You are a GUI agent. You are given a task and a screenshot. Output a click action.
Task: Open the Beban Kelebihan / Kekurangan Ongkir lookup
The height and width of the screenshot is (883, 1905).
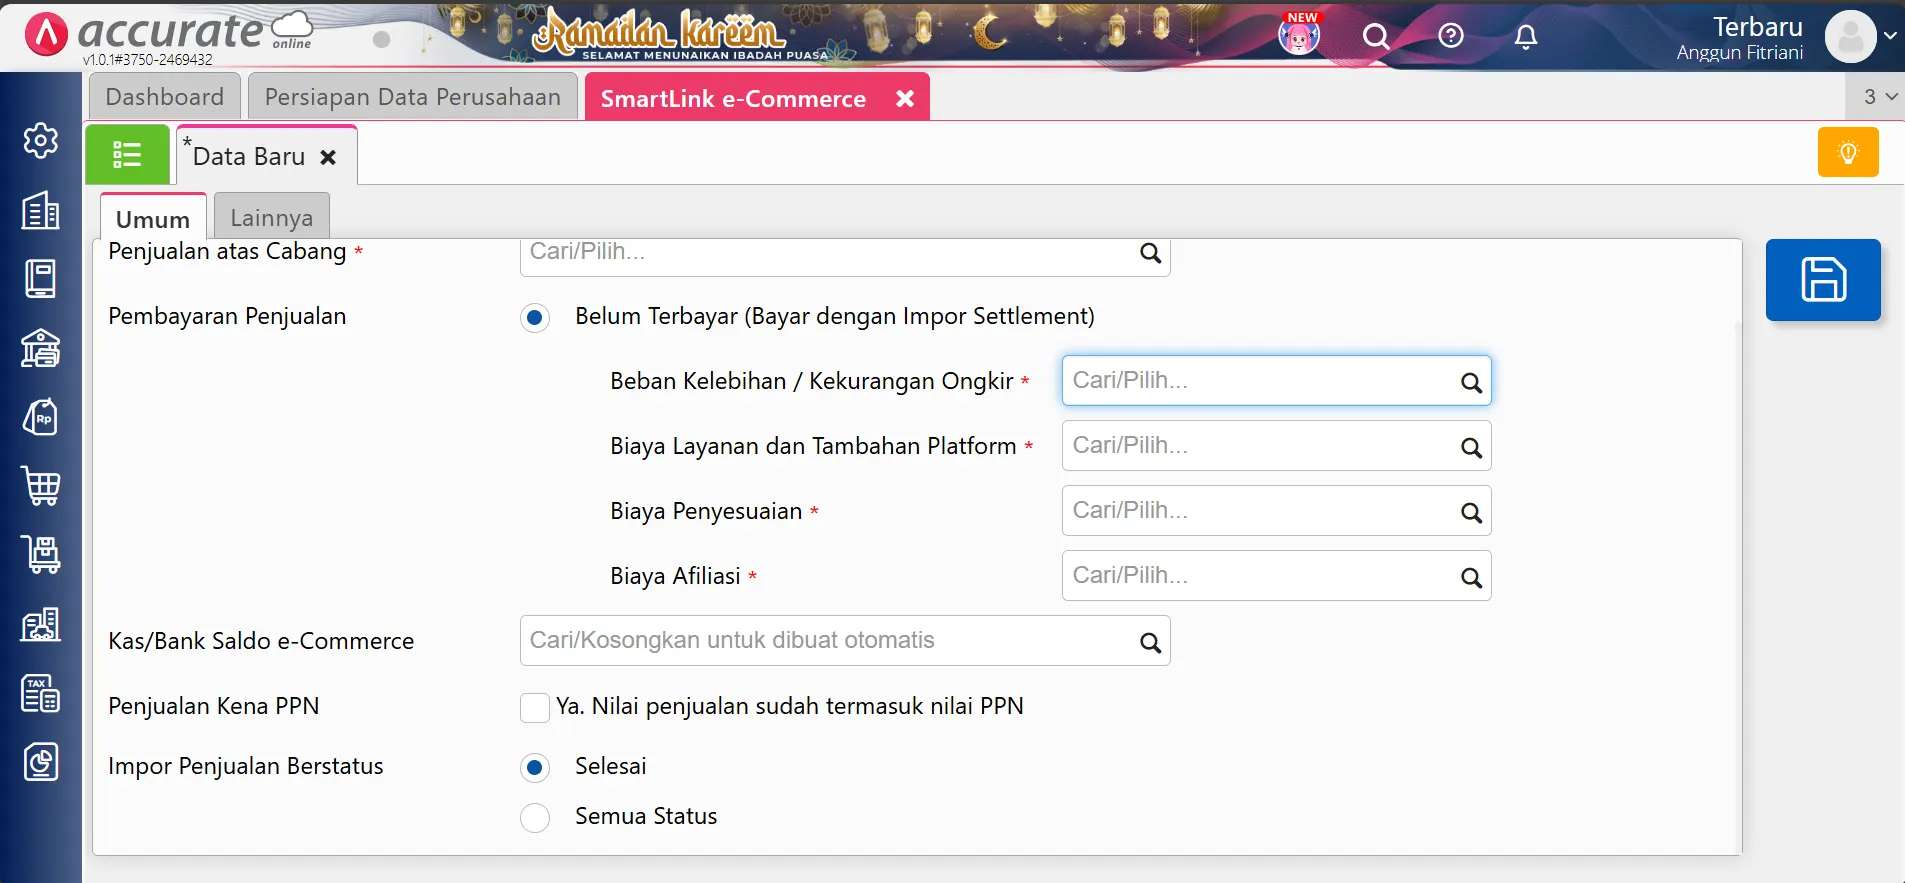tap(1276, 381)
